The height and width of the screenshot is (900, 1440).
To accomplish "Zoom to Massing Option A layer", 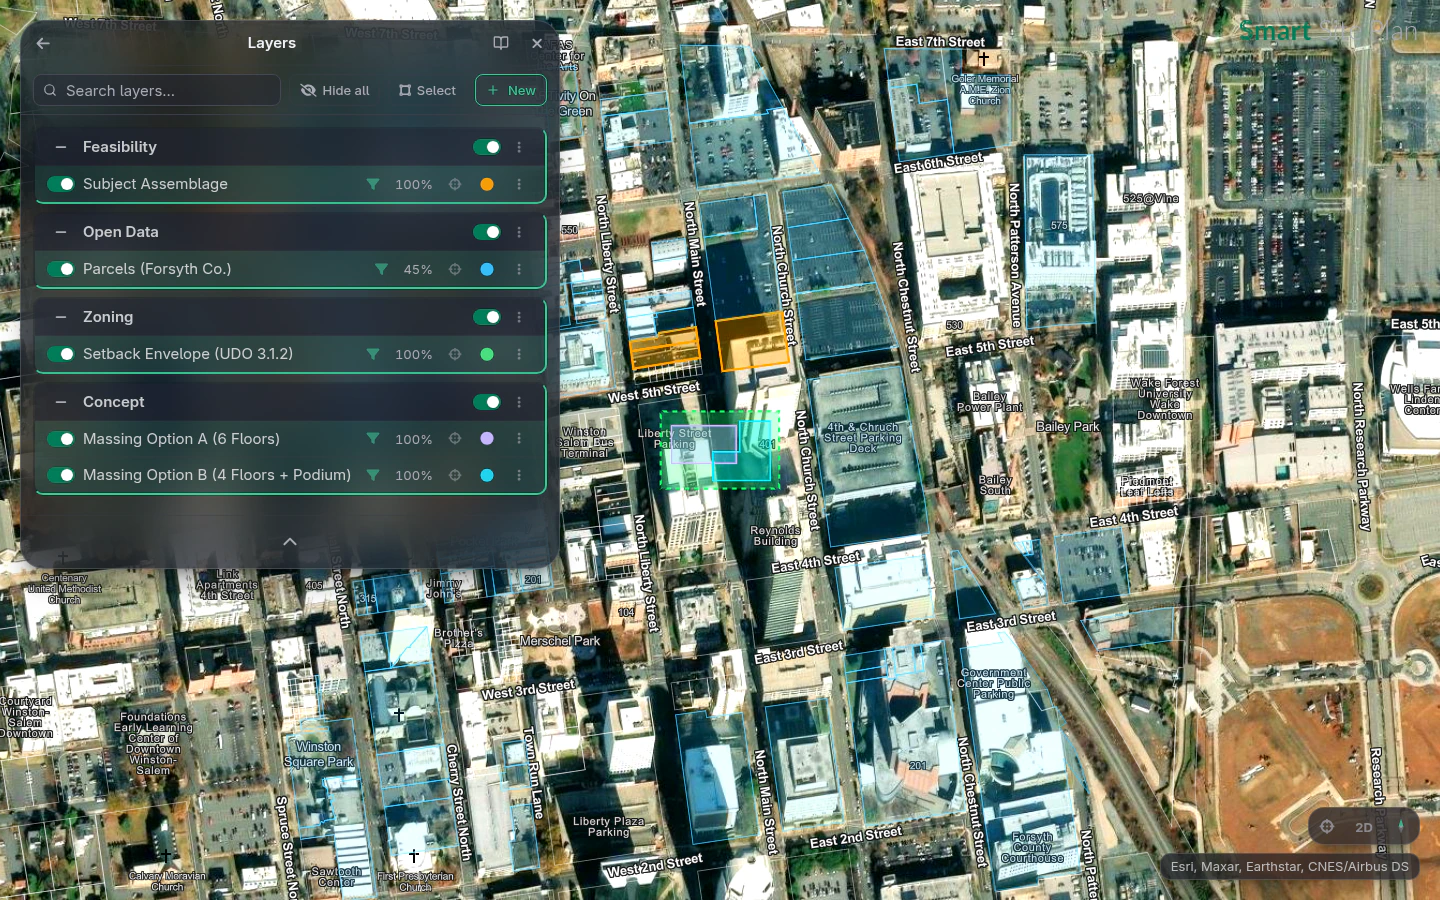I will (x=455, y=439).
